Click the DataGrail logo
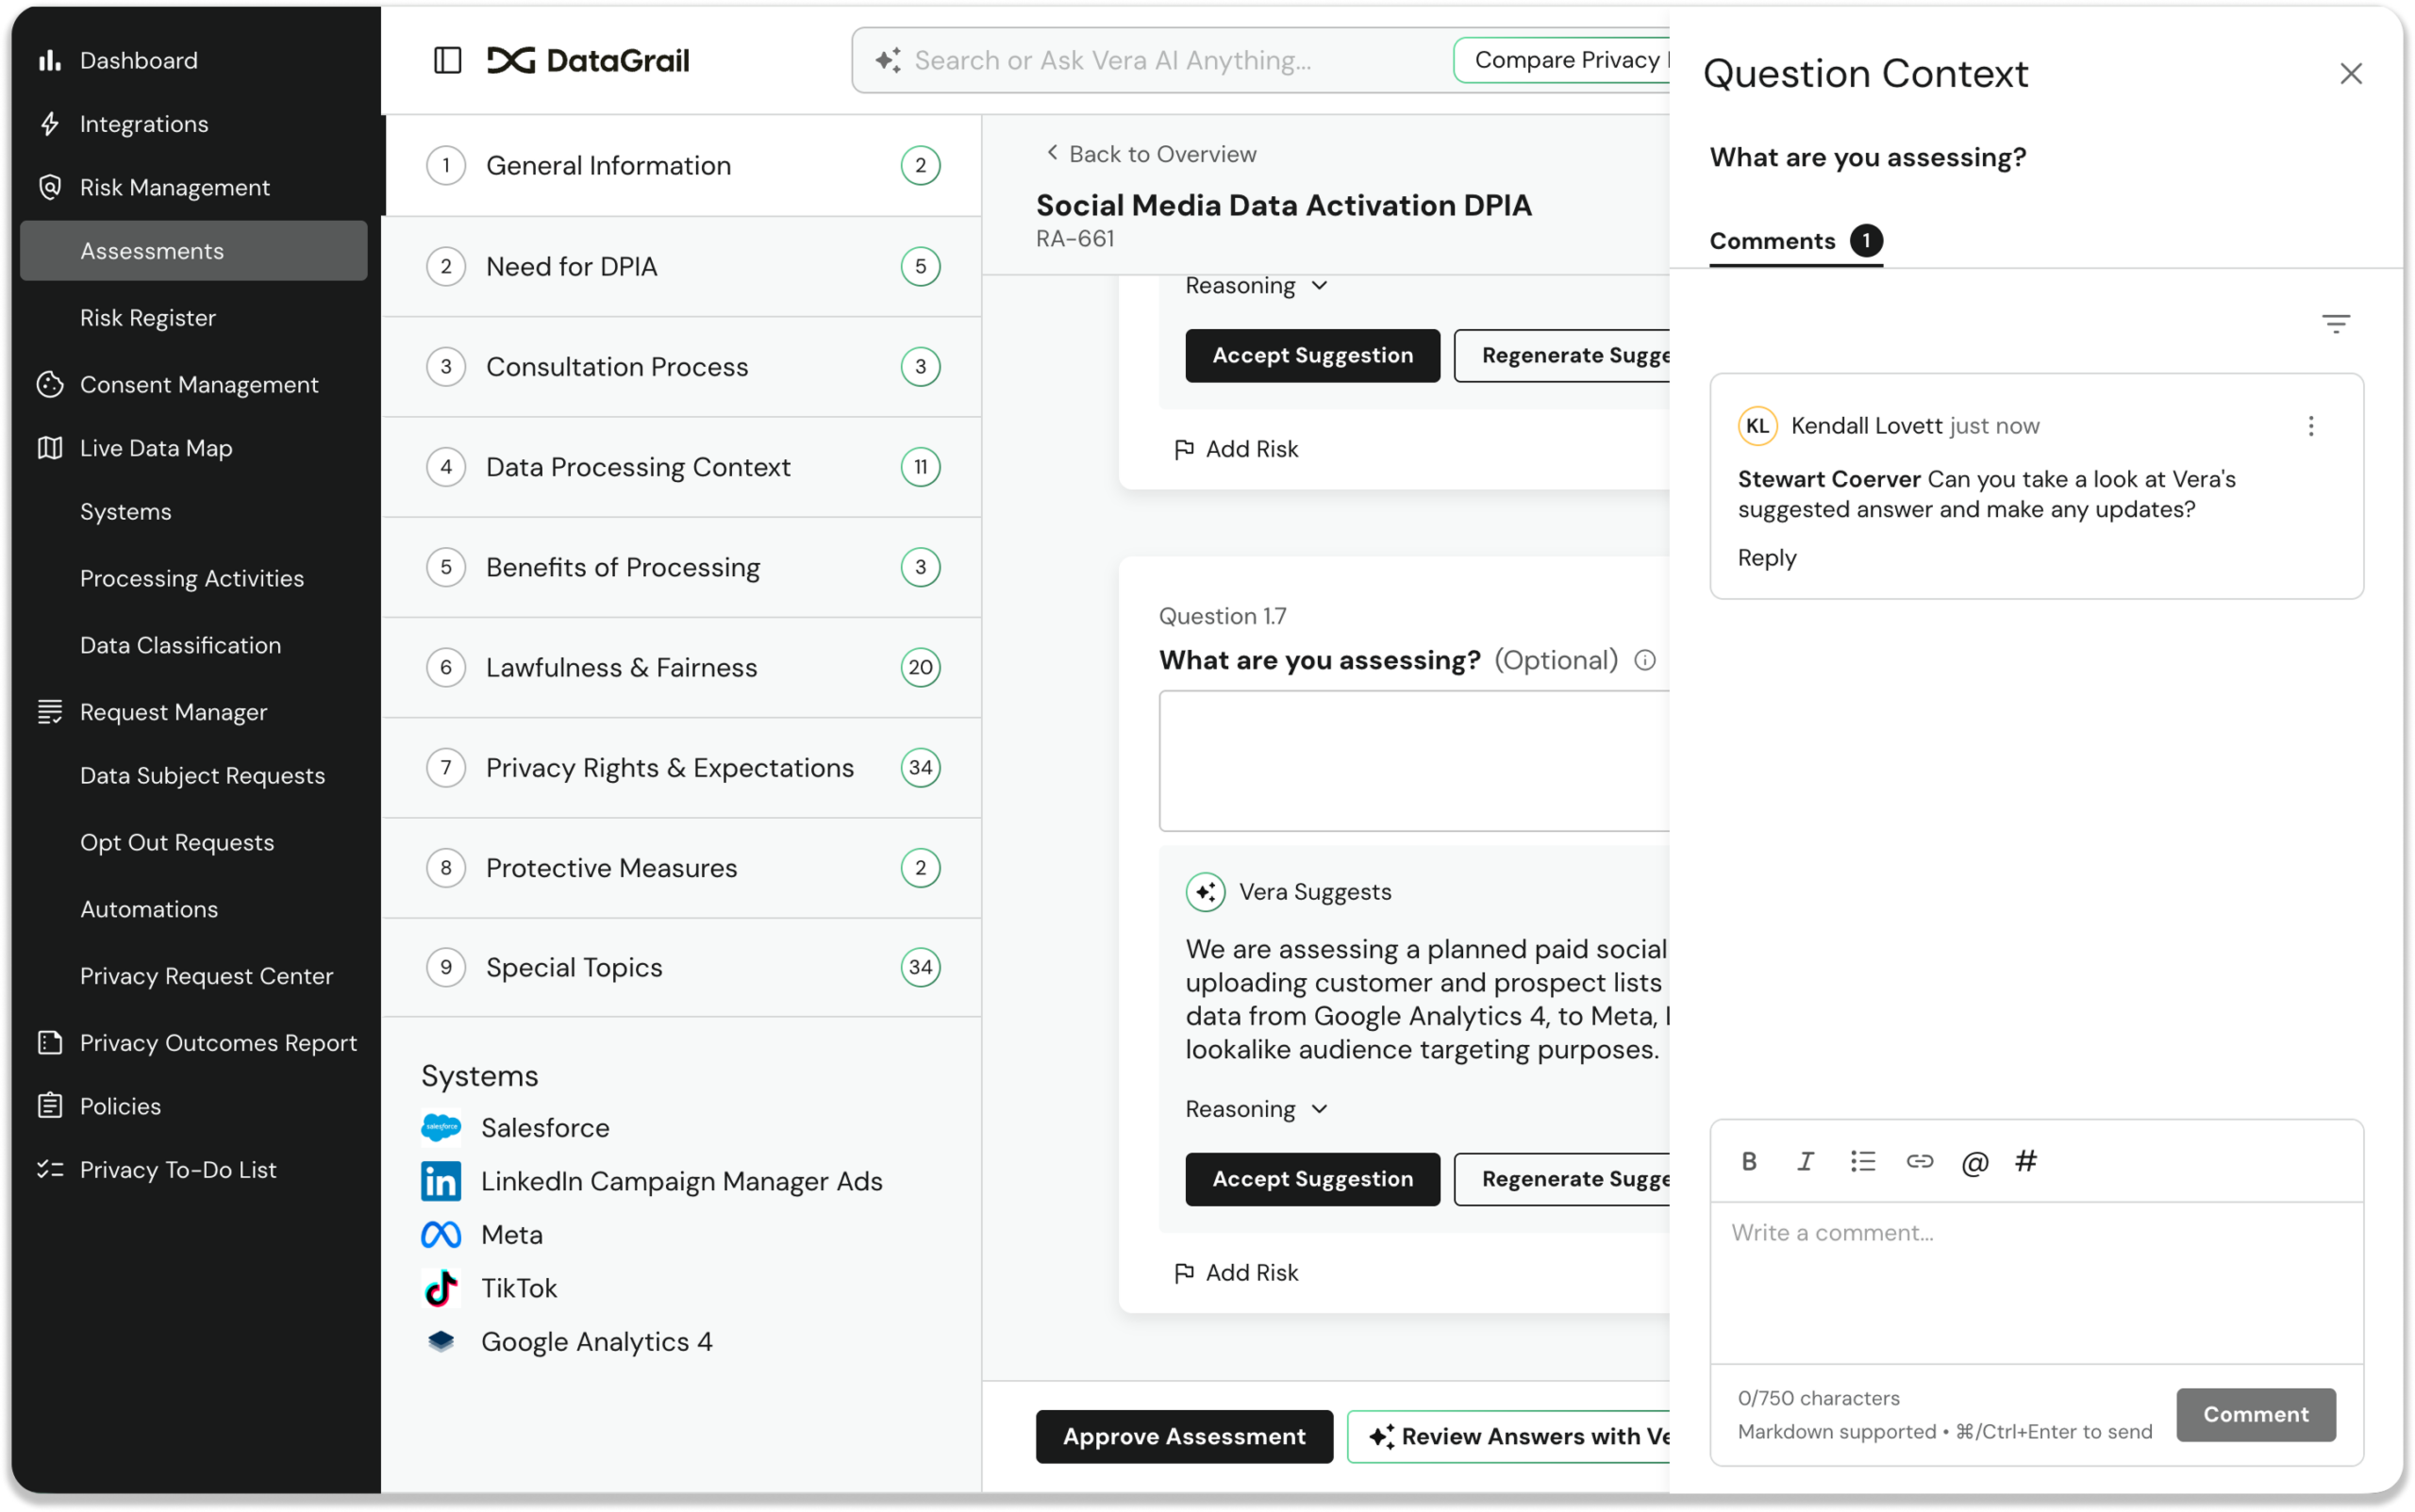2415x1512 pixels. click(x=588, y=60)
